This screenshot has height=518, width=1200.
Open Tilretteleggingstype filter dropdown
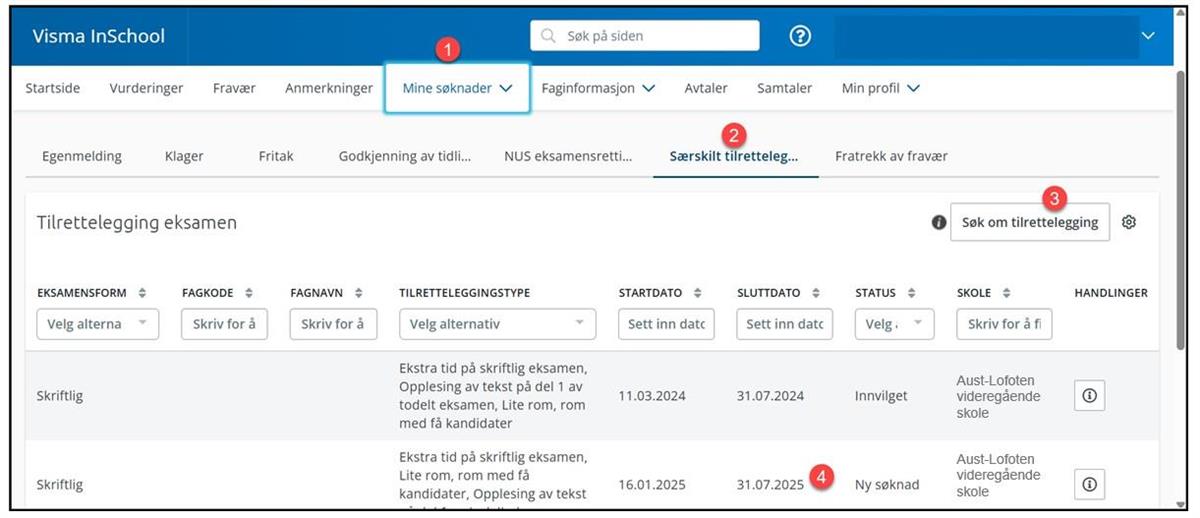tap(496, 324)
